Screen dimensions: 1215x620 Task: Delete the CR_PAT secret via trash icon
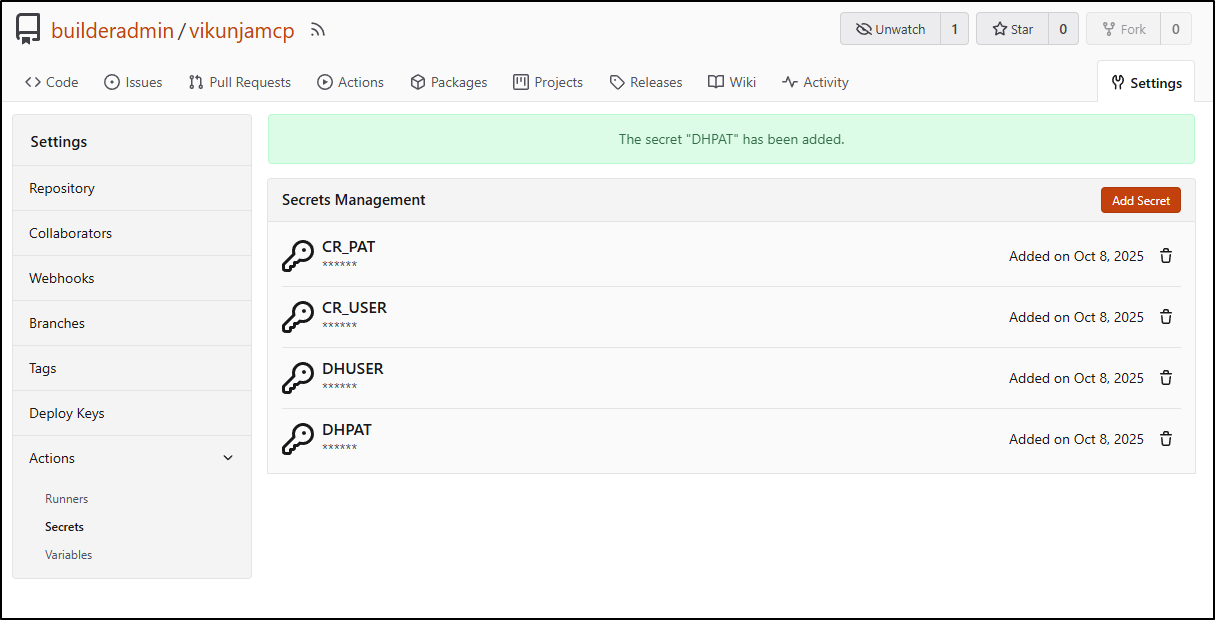tap(1165, 256)
